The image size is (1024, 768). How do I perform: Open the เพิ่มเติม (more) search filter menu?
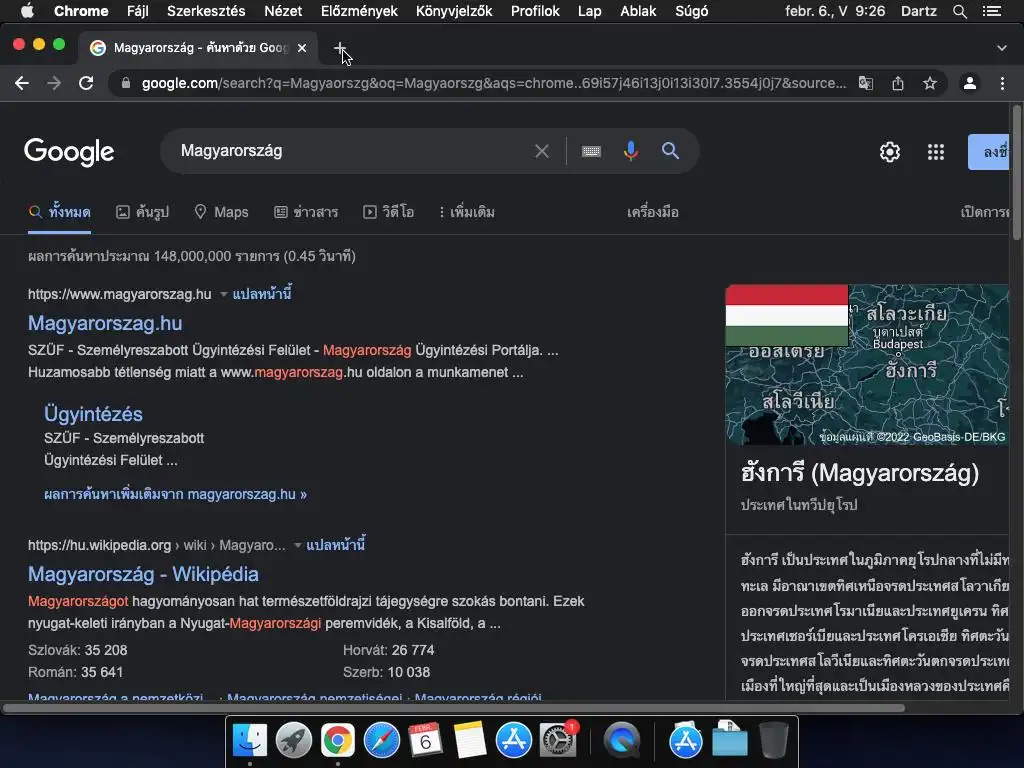tap(466, 212)
